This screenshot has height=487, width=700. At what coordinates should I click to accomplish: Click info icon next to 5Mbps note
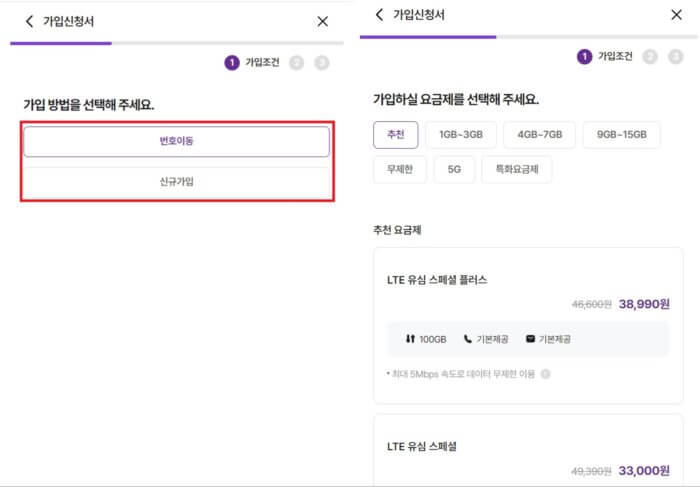pos(546,374)
